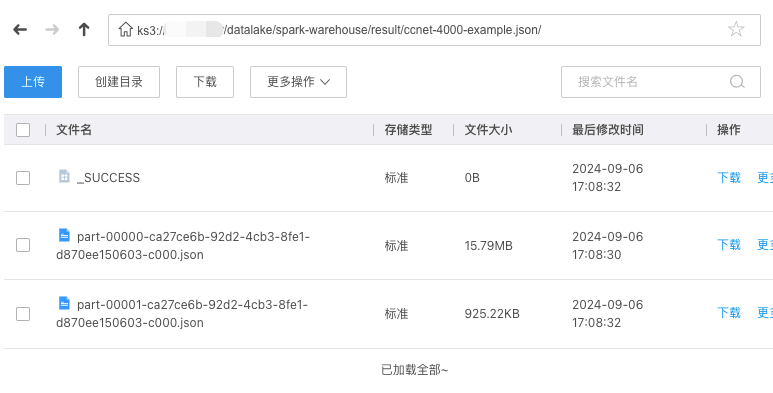Go up one directory level
This screenshot has height=393, width=773.
(x=84, y=30)
